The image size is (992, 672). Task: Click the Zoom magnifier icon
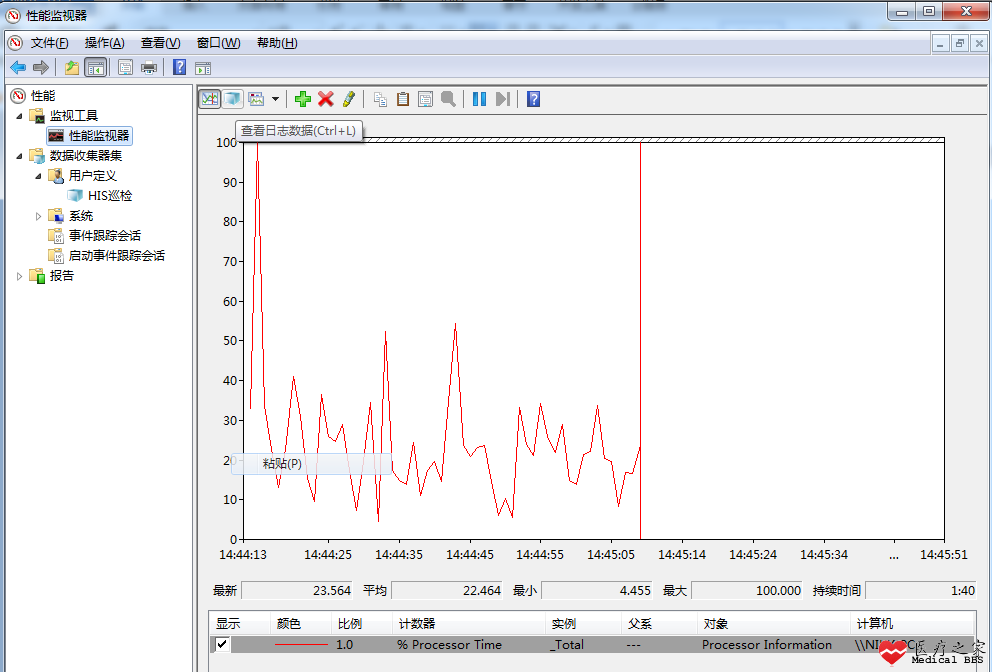pyautogui.click(x=449, y=99)
